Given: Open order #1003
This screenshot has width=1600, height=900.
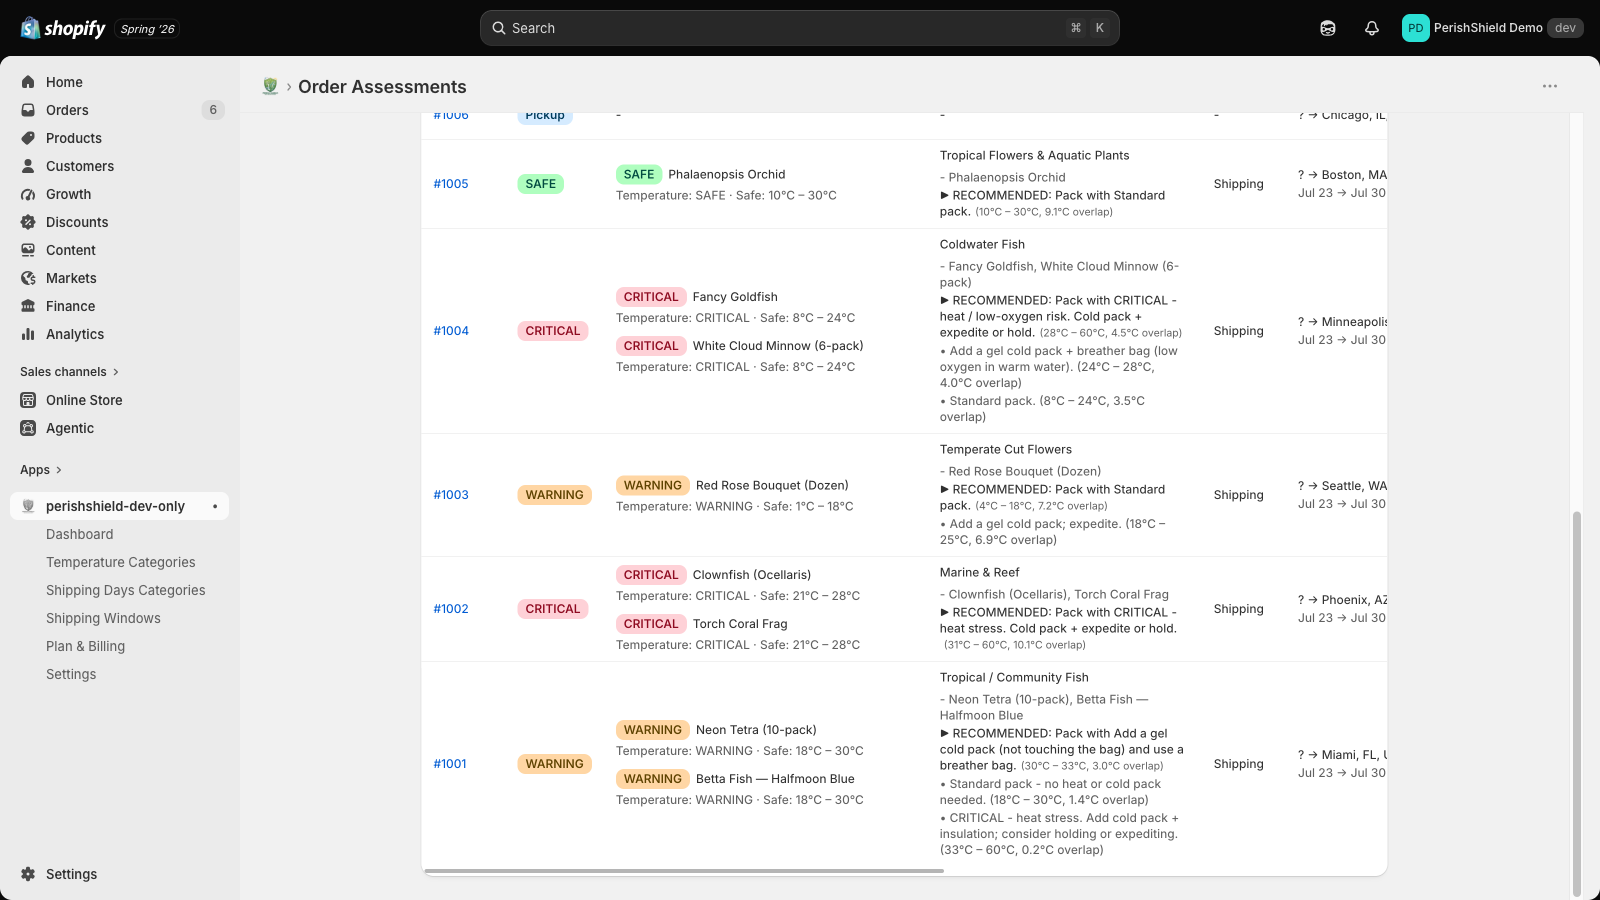Looking at the screenshot, I should click(x=451, y=495).
